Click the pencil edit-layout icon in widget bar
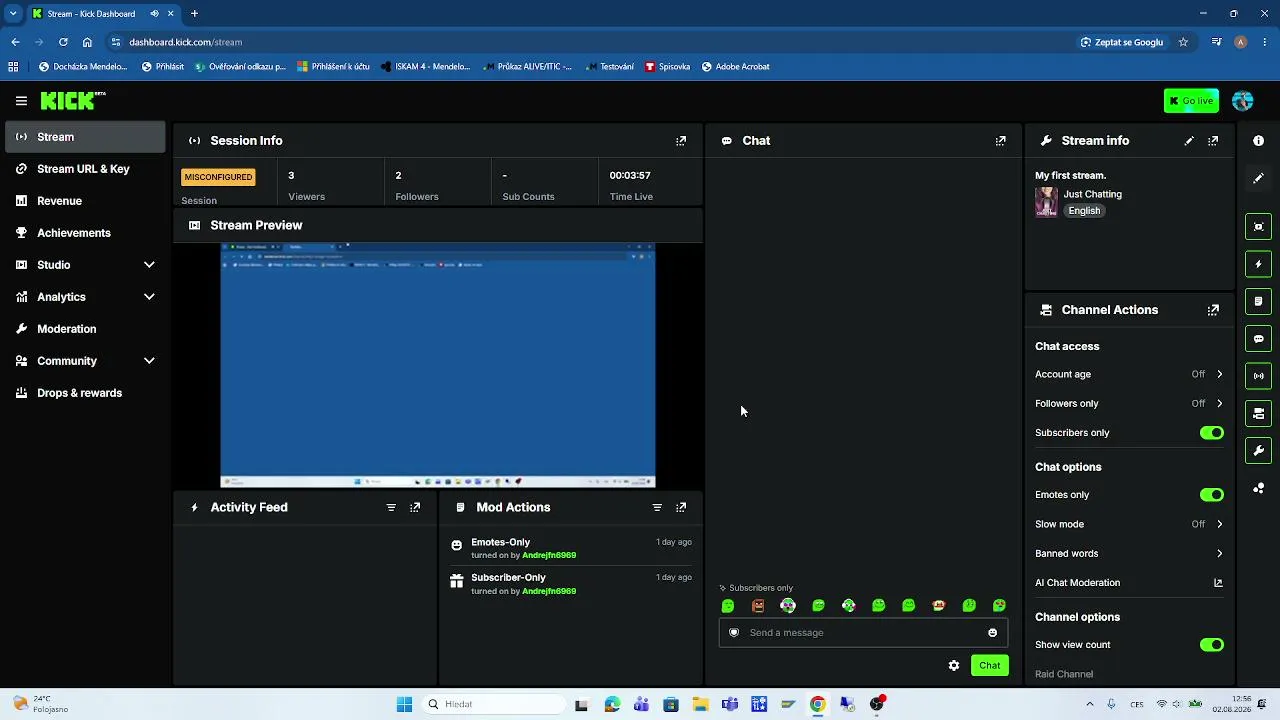1280x720 pixels. pos(1258,179)
